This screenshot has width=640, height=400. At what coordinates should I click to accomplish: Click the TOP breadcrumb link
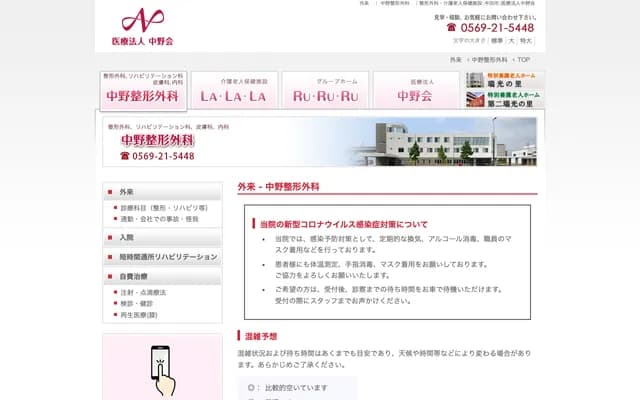(x=523, y=60)
